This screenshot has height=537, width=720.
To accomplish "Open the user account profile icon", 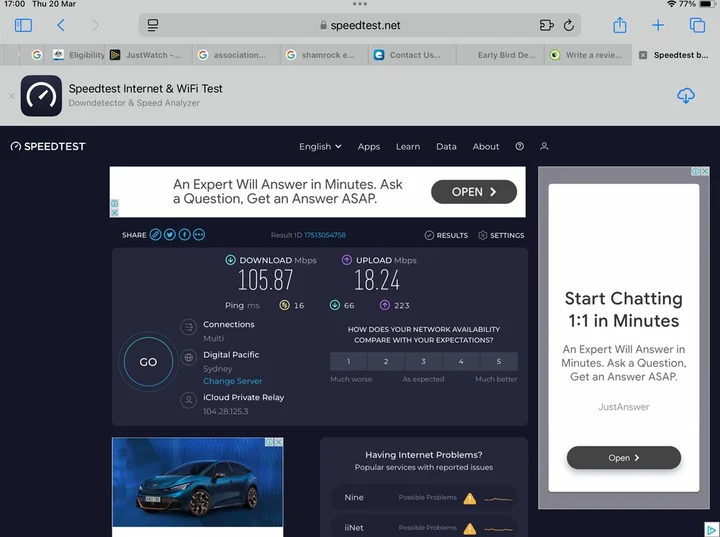I will (x=544, y=146).
